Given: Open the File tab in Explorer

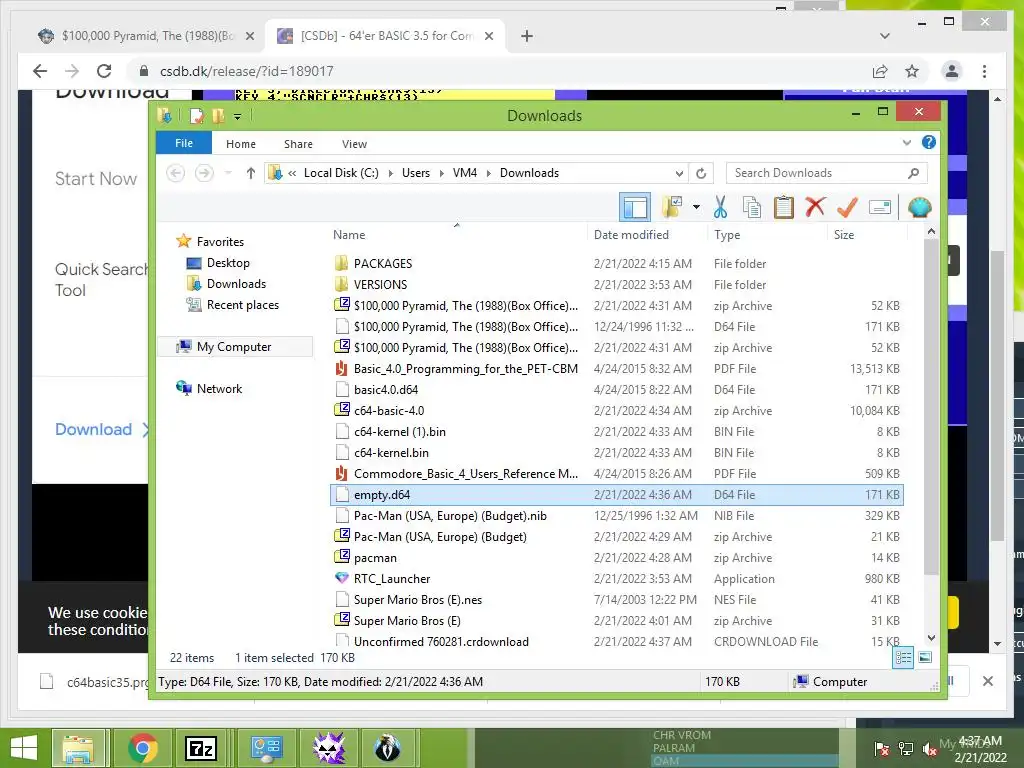Looking at the screenshot, I should [x=184, y=143].
